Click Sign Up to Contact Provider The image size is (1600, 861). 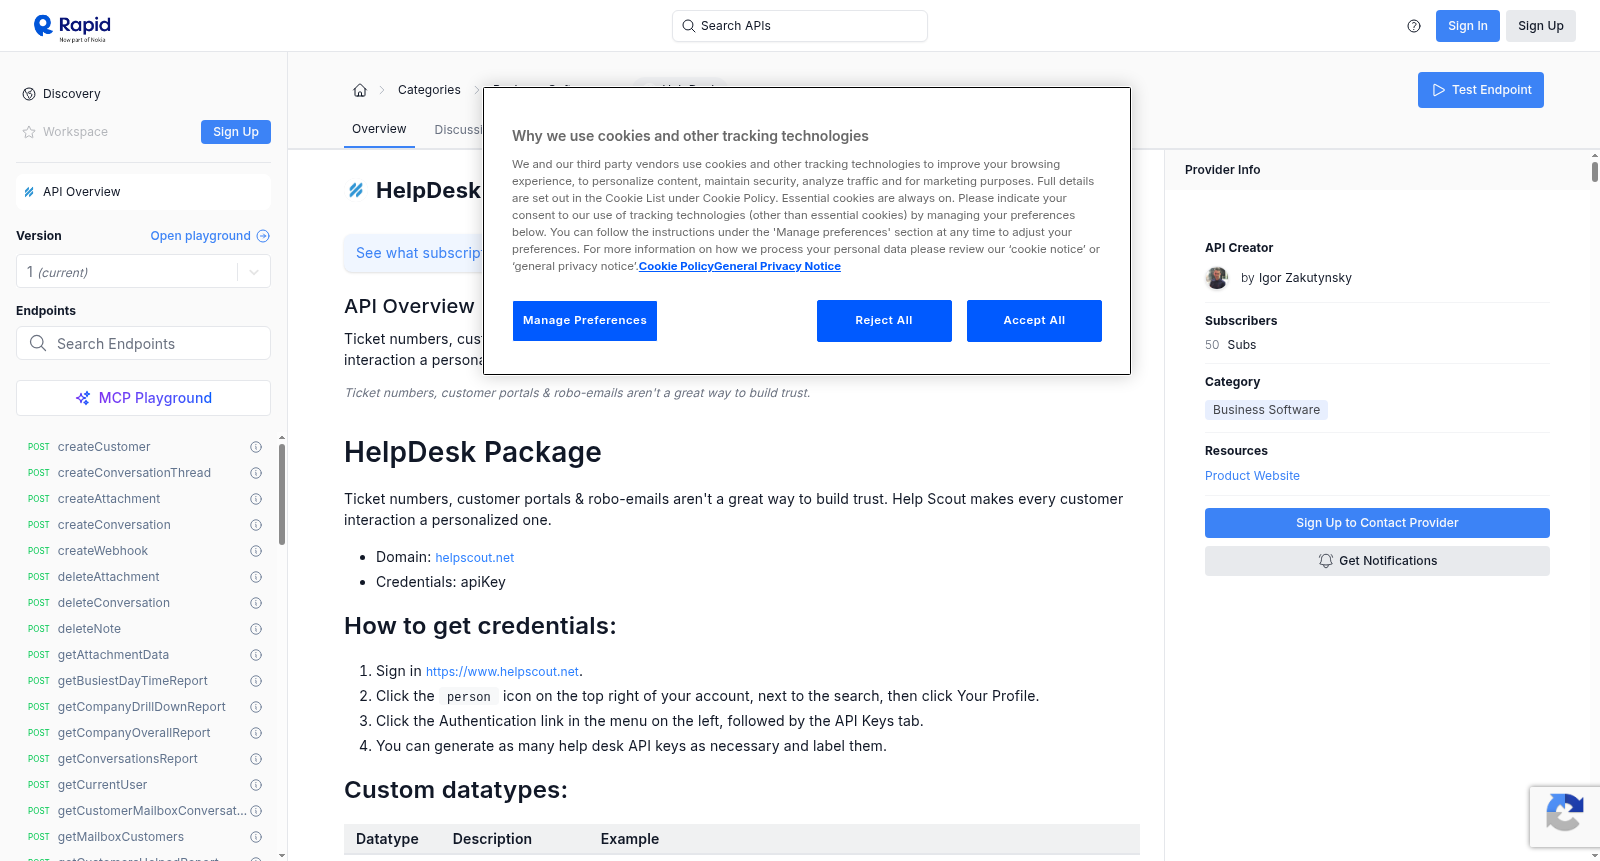click(x=1377, y=523)
